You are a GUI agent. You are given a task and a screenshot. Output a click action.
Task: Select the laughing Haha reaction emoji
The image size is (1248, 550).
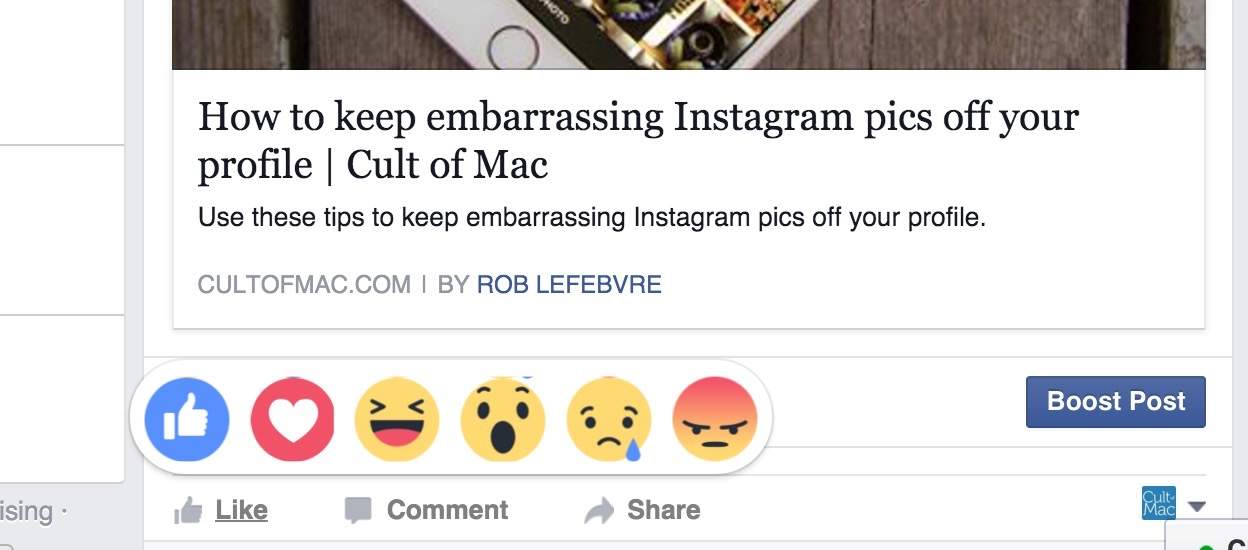(x=397, y=419)
